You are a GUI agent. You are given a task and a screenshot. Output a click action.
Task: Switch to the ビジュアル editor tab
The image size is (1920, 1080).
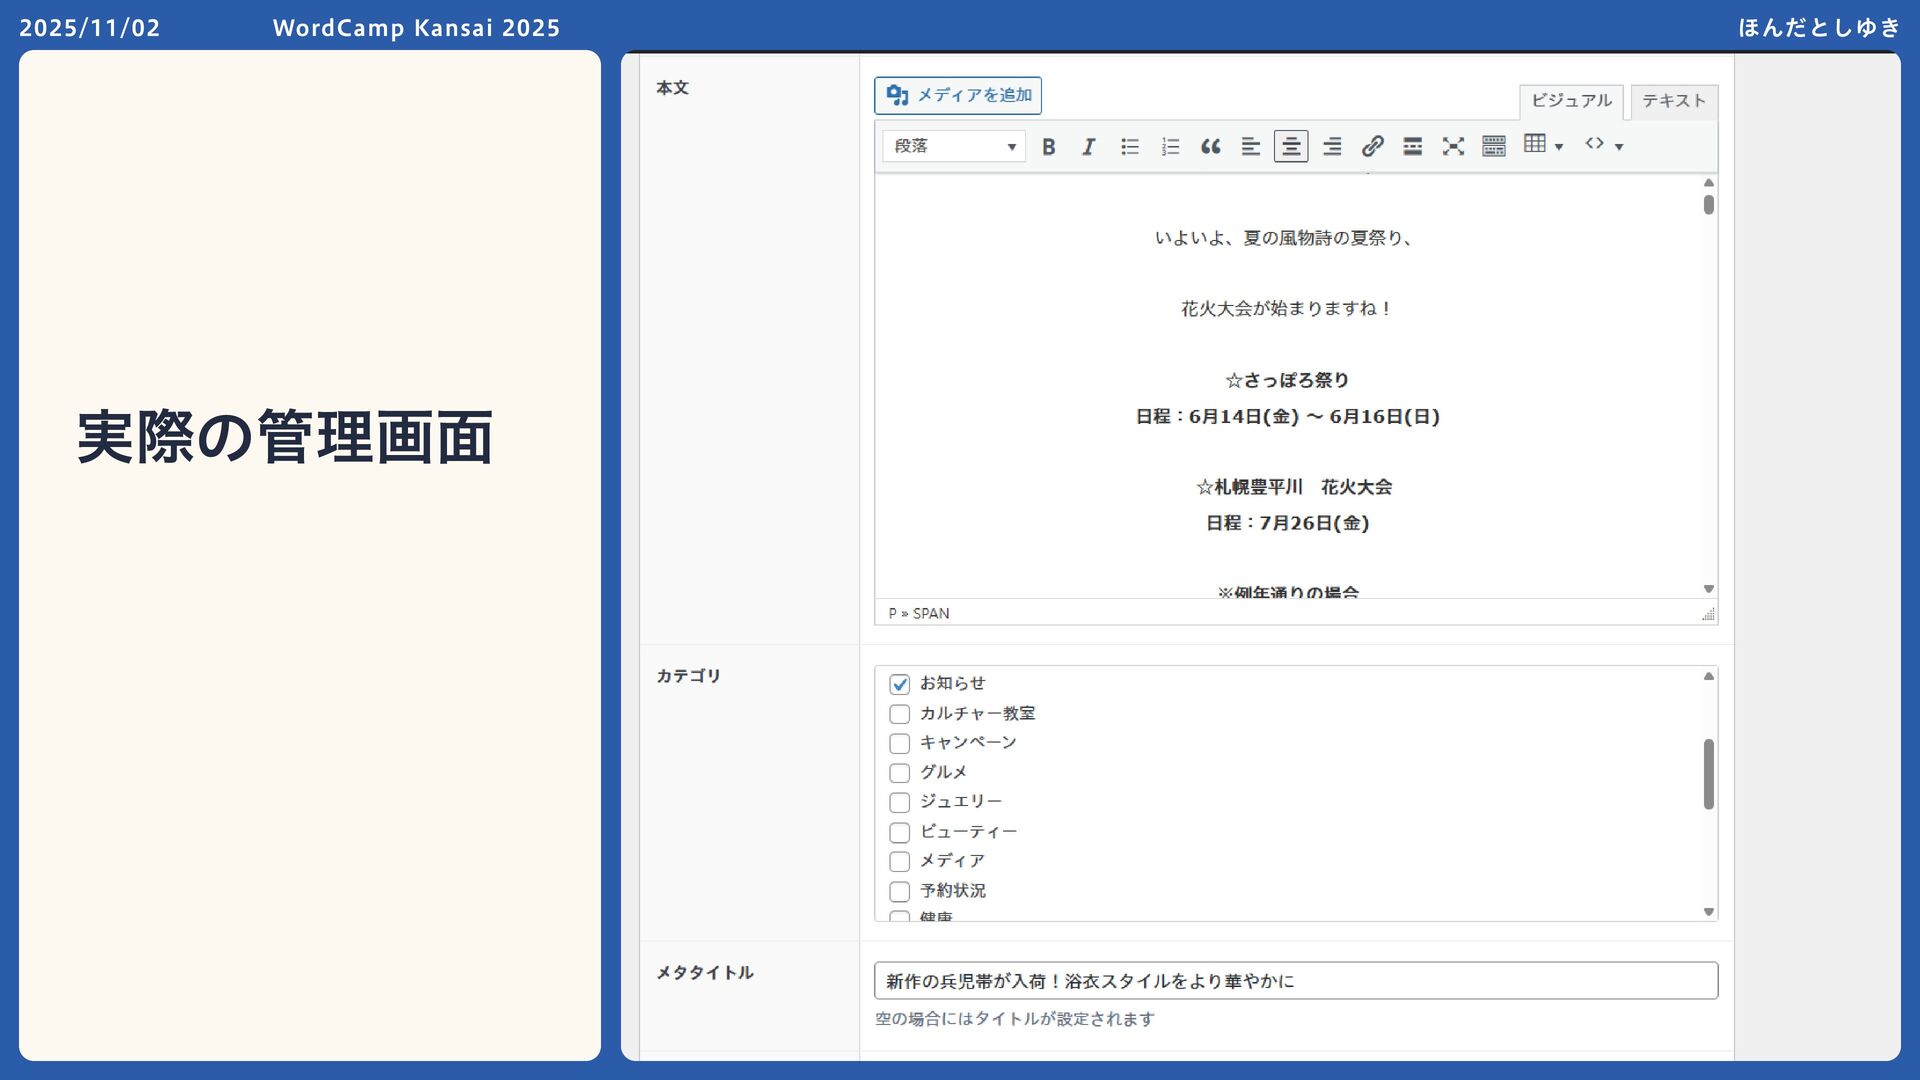(1571, 101)
